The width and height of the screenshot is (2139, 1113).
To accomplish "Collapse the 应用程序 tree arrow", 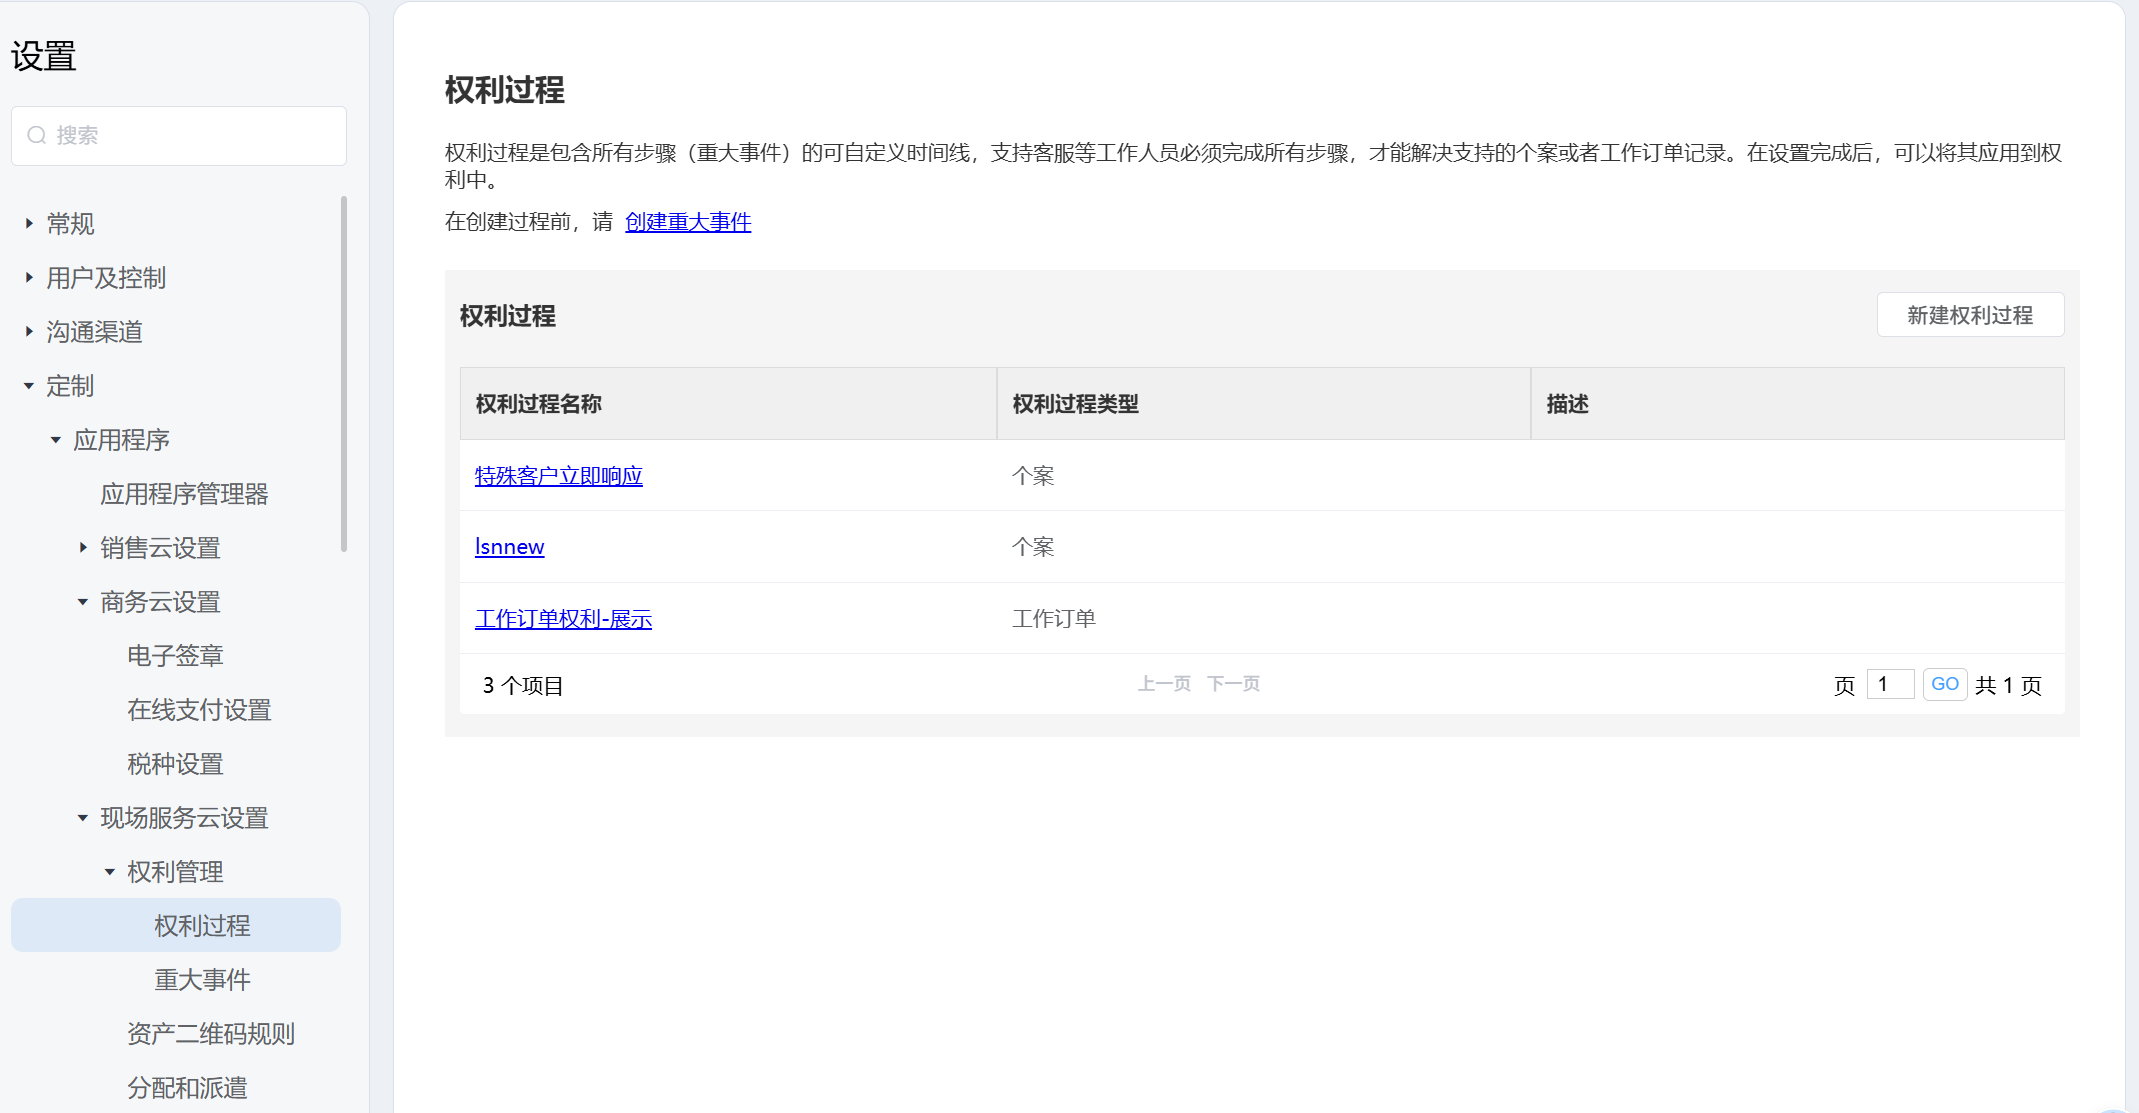I will (56, 439).
